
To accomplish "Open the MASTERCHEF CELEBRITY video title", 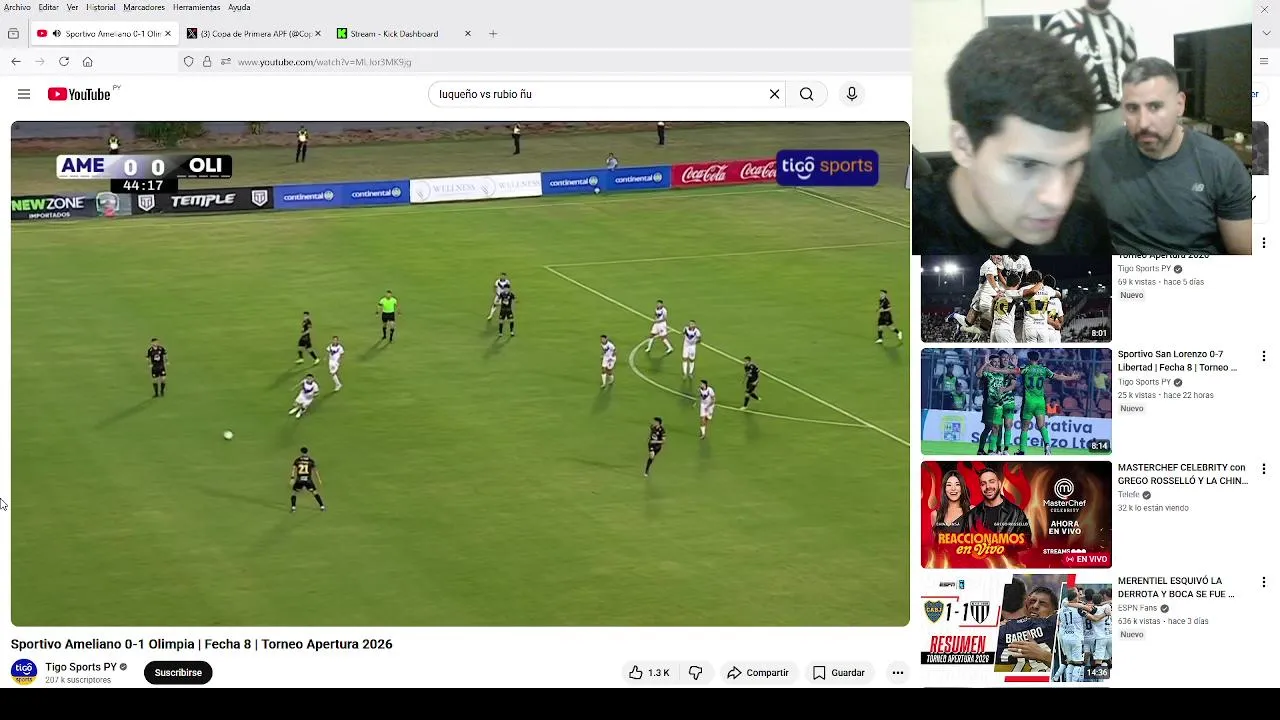I will (x=1182, y=474).
